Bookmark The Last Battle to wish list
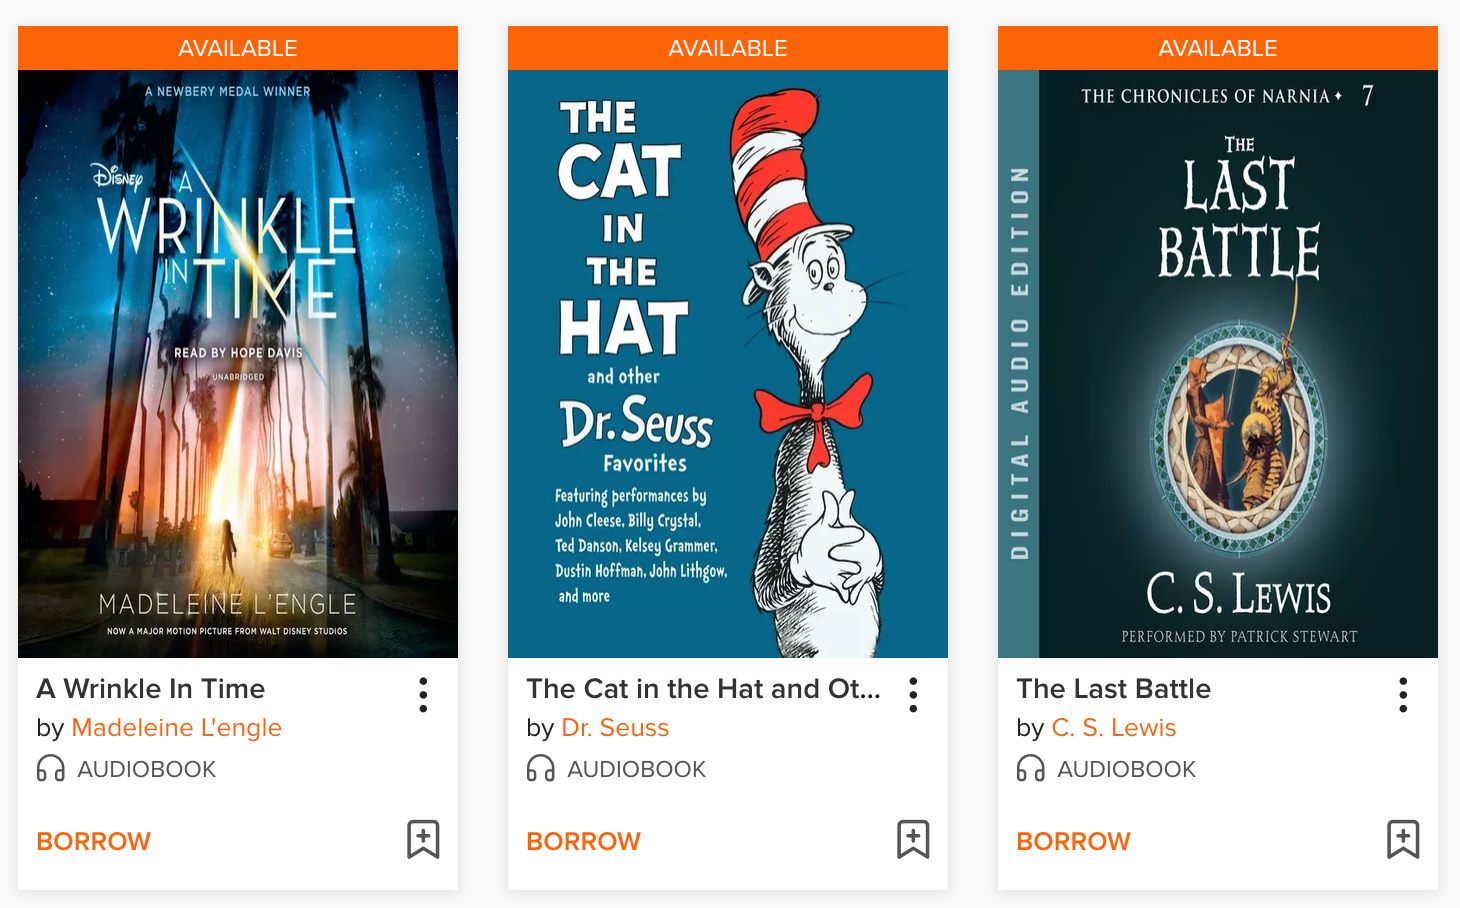The width and height of the screenshot is (1460, 908). [x=1403, y=839]
